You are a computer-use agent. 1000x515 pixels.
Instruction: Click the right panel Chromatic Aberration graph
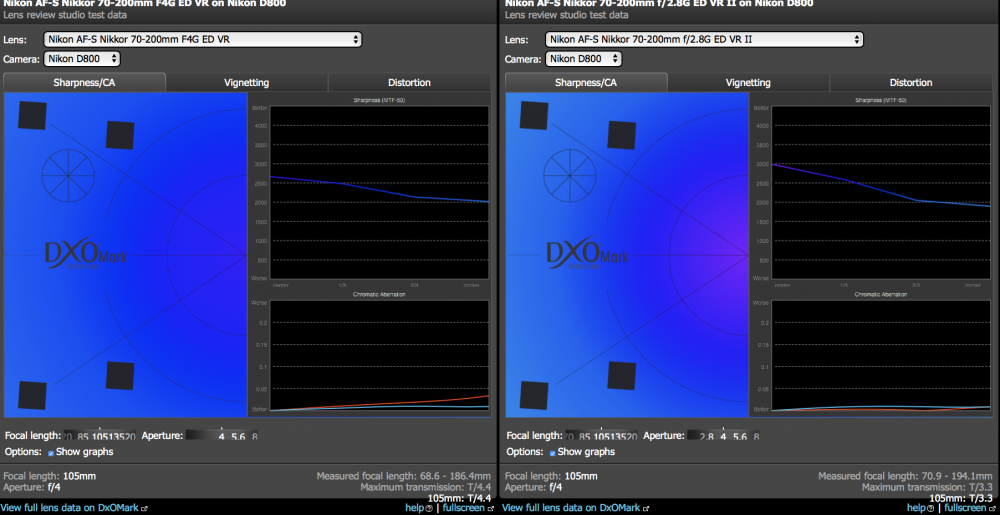click(x=881, y=356)
